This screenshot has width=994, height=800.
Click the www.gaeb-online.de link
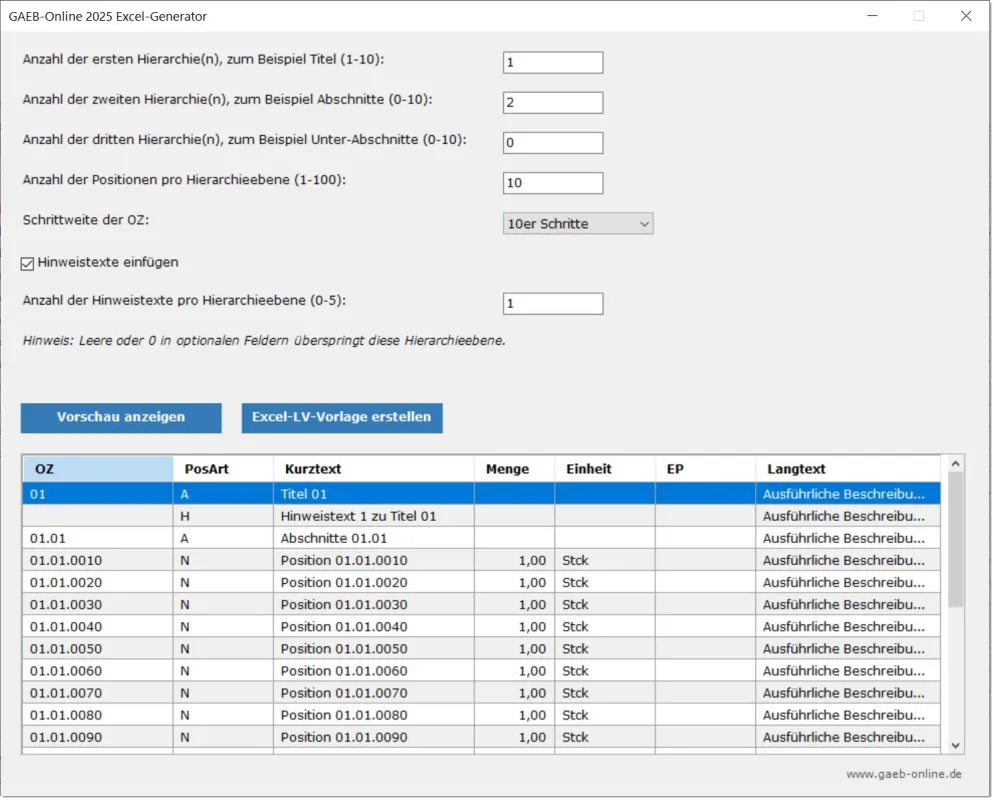pos(903,774)
